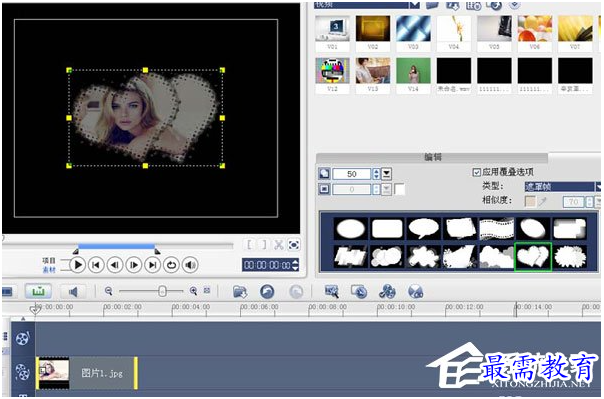
Task: Click the transparency value field 50
Action: (x=352, y=174)
